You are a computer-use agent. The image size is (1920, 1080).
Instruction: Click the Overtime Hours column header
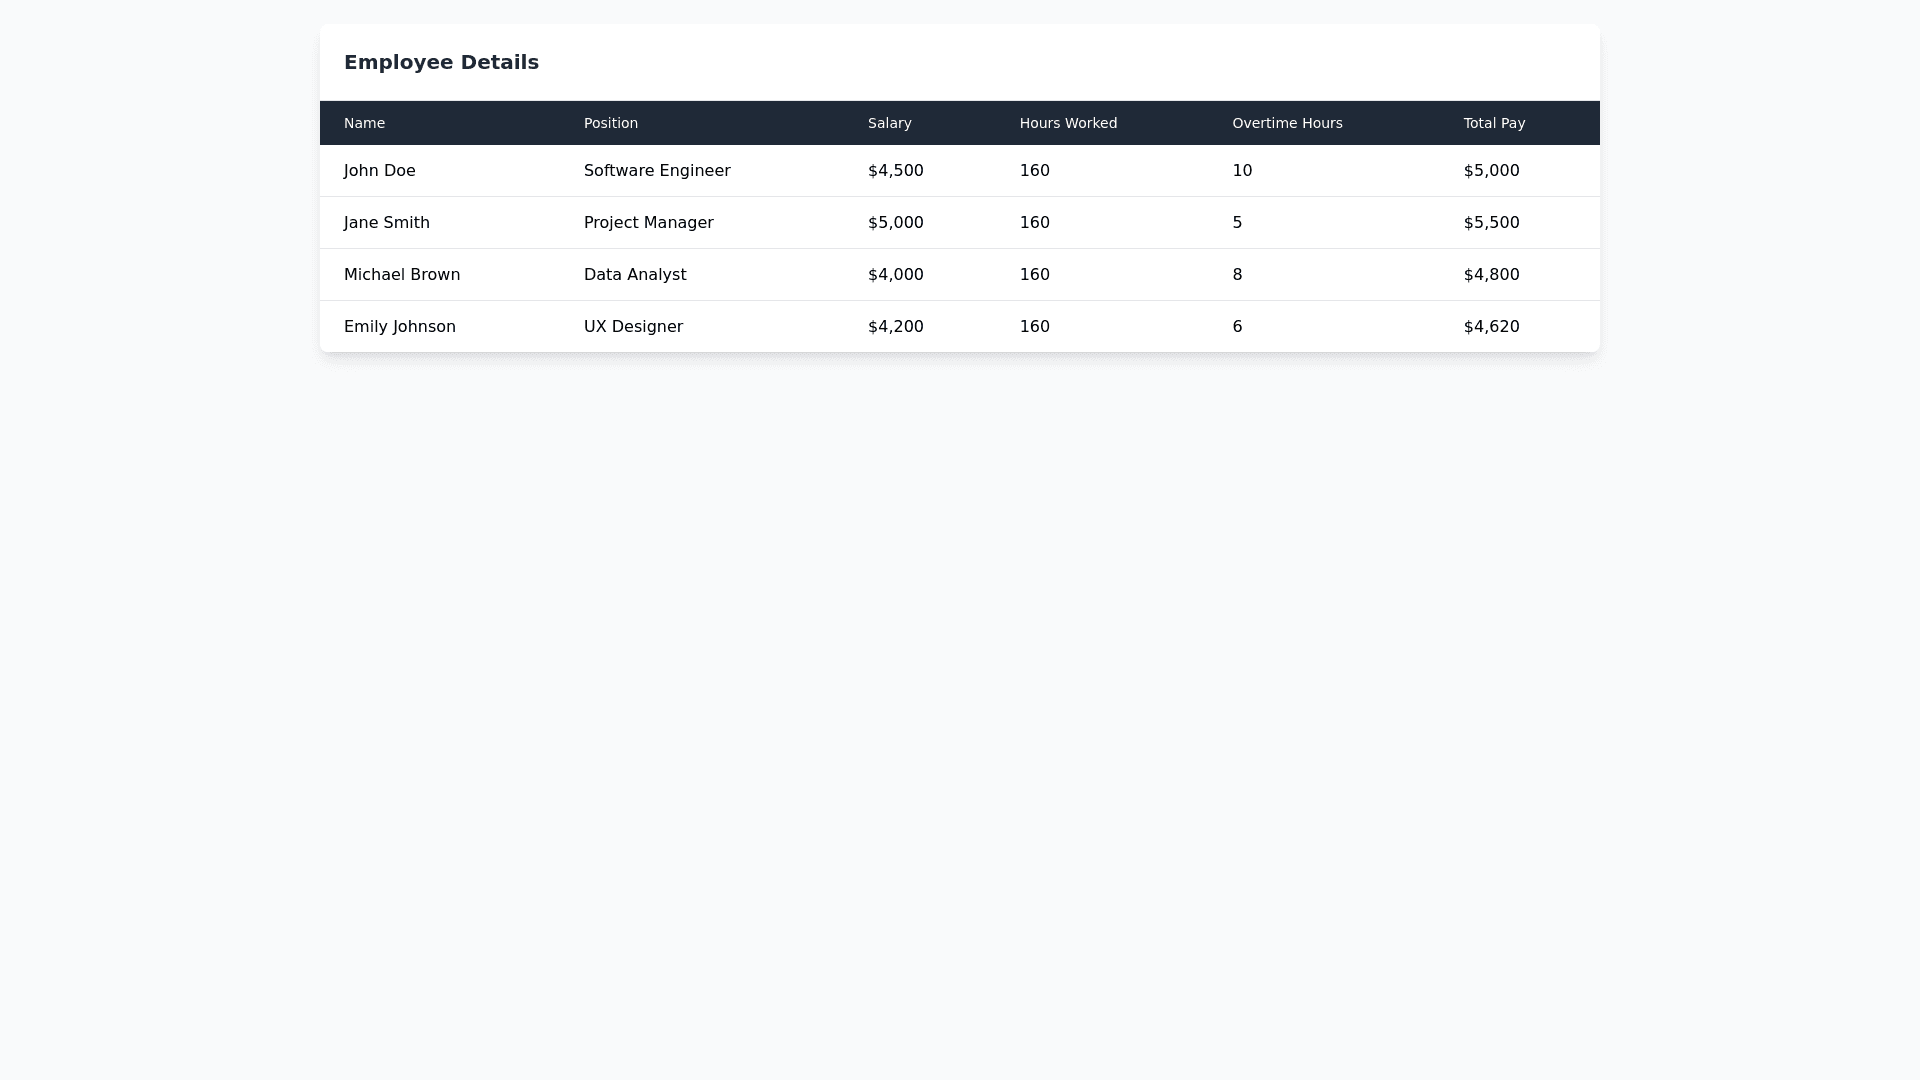click(x=1287, y=123)
